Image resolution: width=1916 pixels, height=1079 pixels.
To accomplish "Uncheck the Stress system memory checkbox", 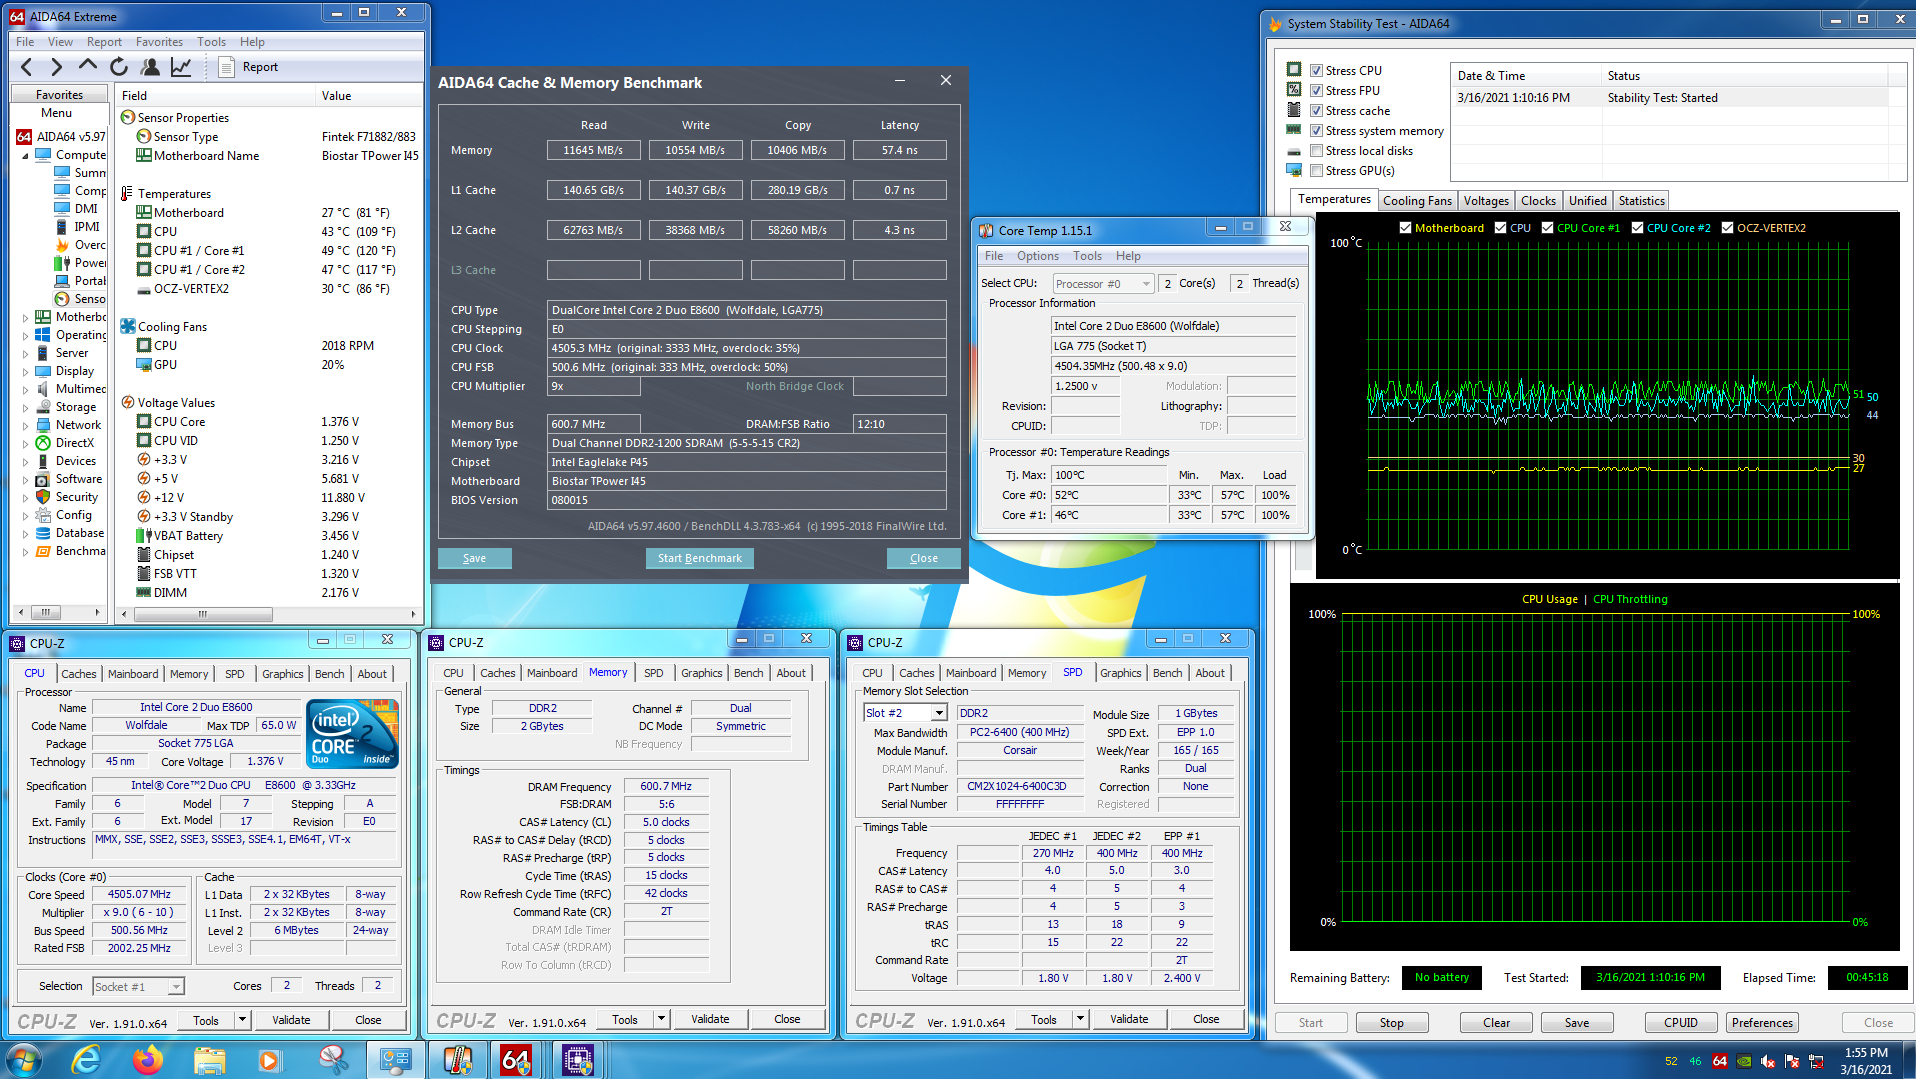I will pos(1317,130).
